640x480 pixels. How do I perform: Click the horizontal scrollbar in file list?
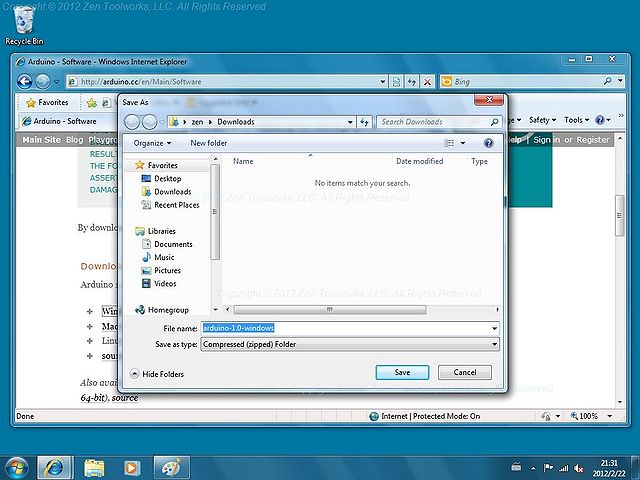pyautogui.click(x=330, y=310)
